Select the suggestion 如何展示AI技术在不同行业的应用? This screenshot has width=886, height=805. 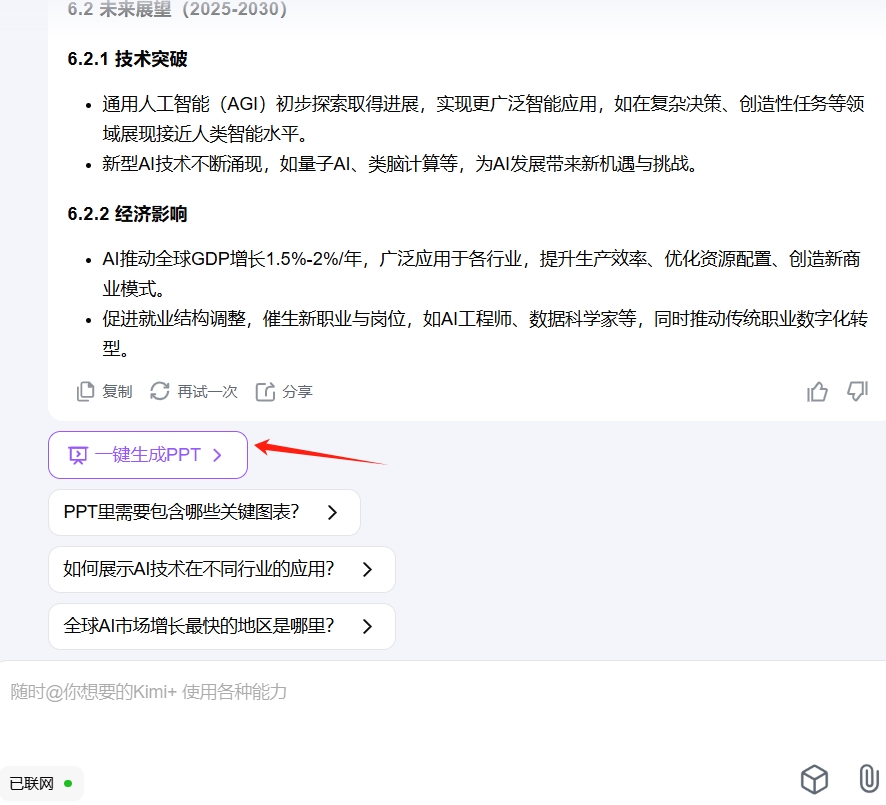pyautogui.click(x=222, y=569)
